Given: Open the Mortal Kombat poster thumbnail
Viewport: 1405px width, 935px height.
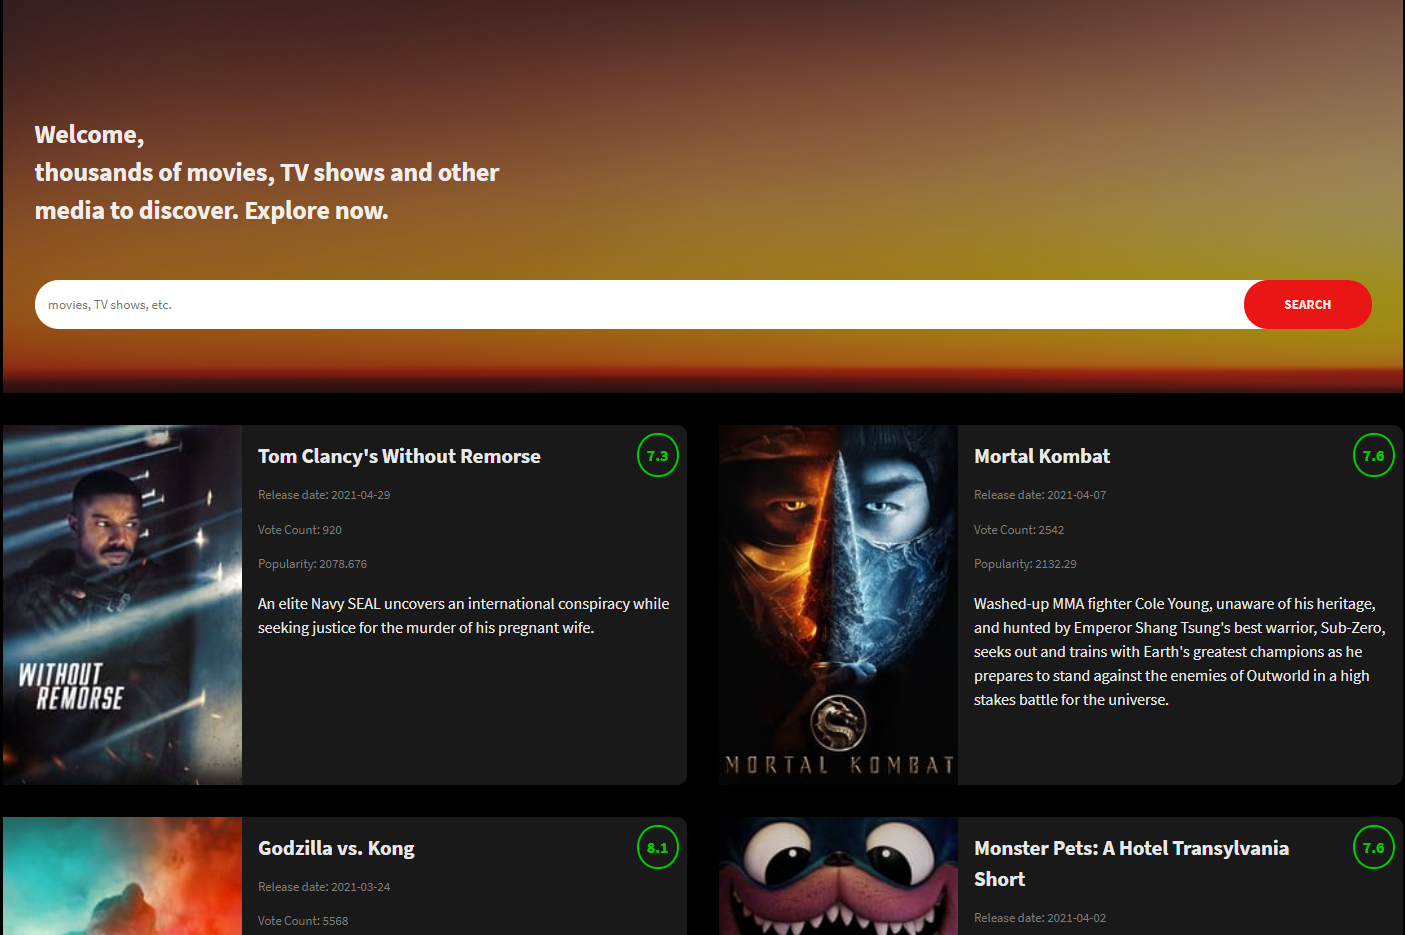Looking at the screenshot, I should (838, 605).
